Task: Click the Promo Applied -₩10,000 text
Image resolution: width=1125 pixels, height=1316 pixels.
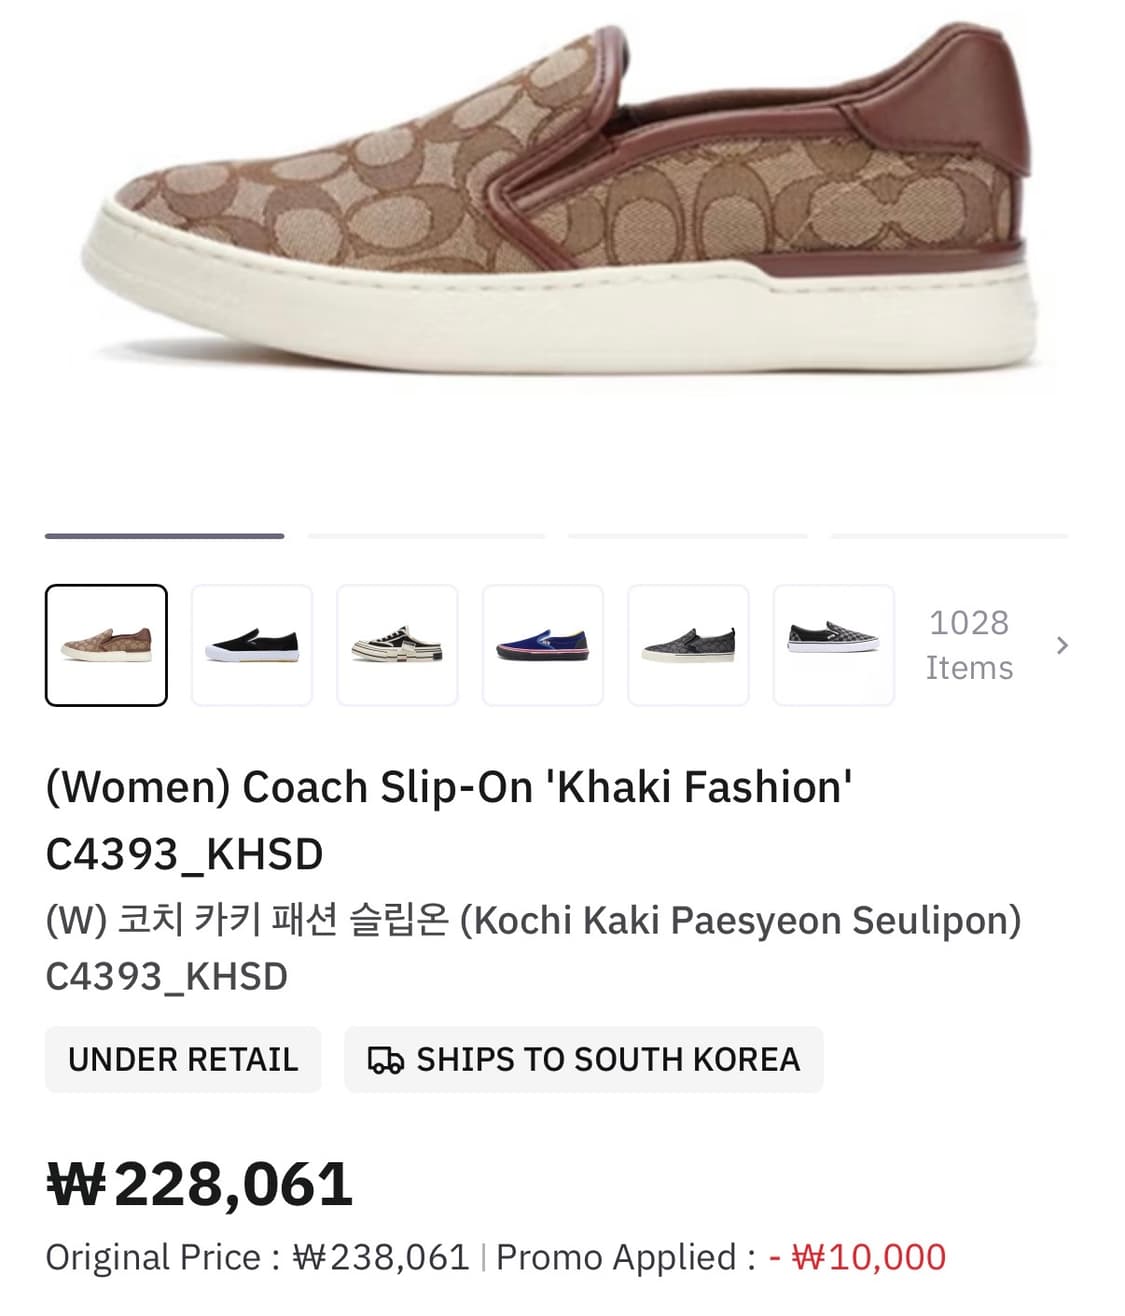Action: [x=721, y=1257]
